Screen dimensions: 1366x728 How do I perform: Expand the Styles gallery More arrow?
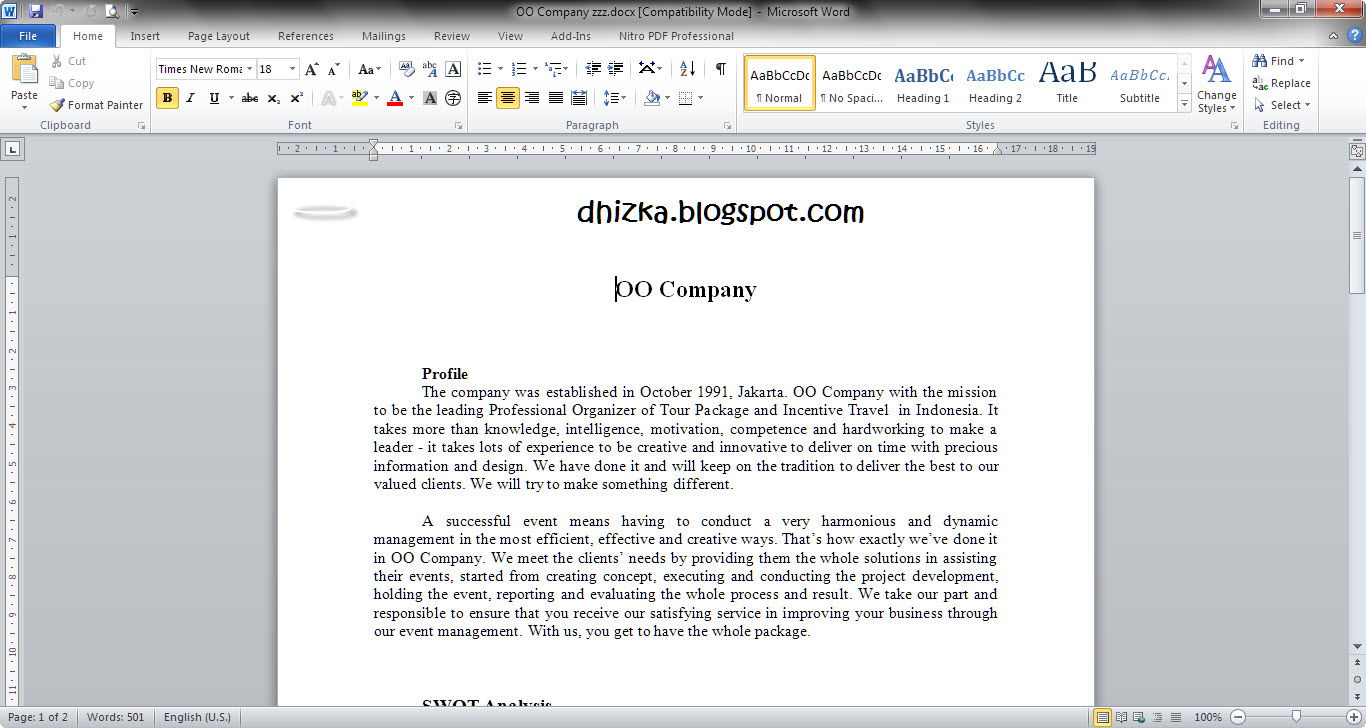point(1185,104)
